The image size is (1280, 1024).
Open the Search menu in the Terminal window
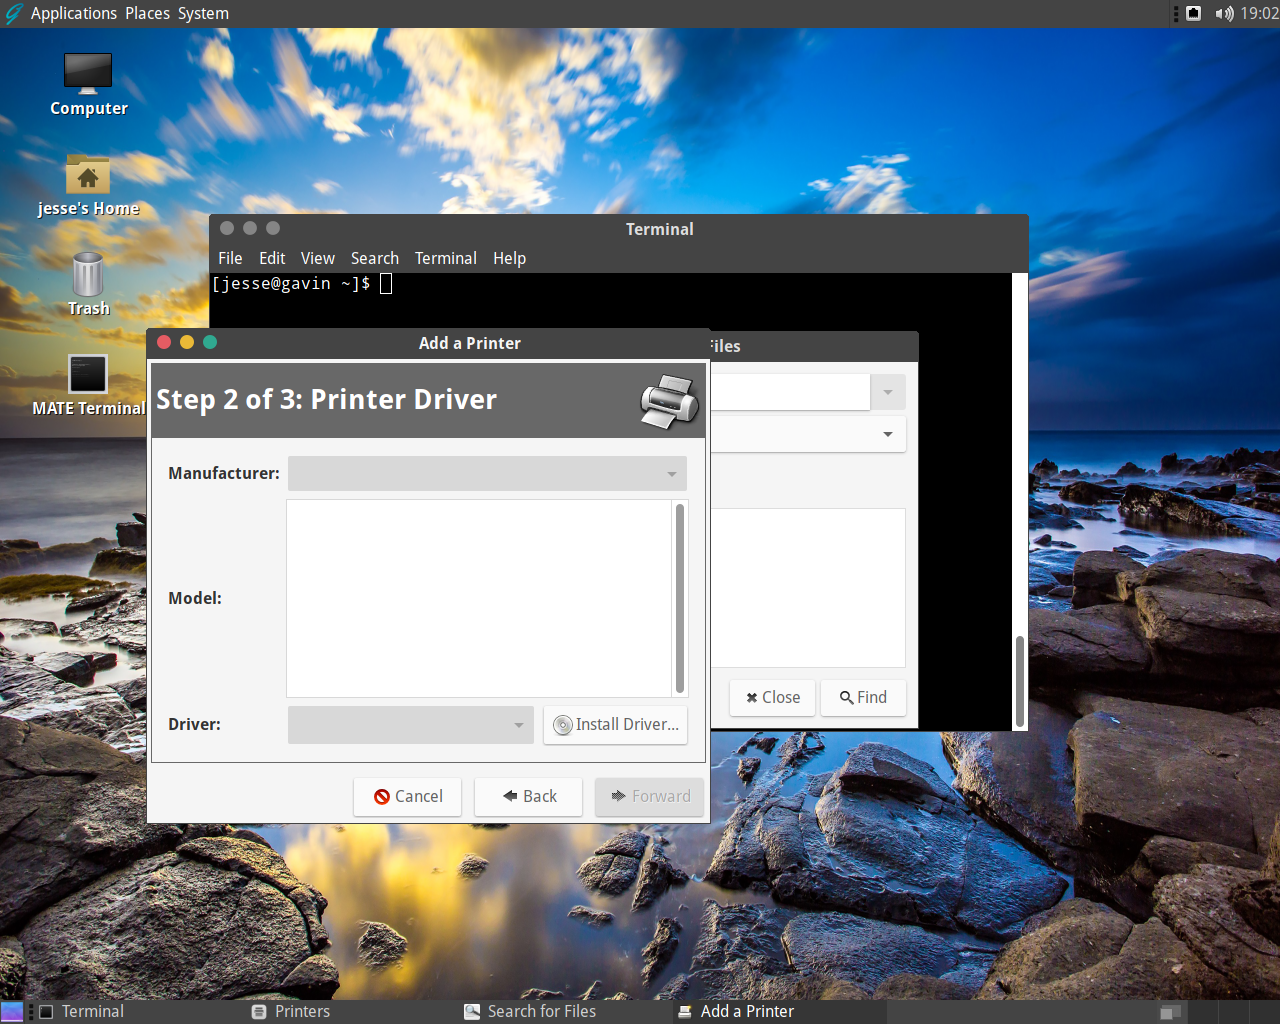[375, 258]
